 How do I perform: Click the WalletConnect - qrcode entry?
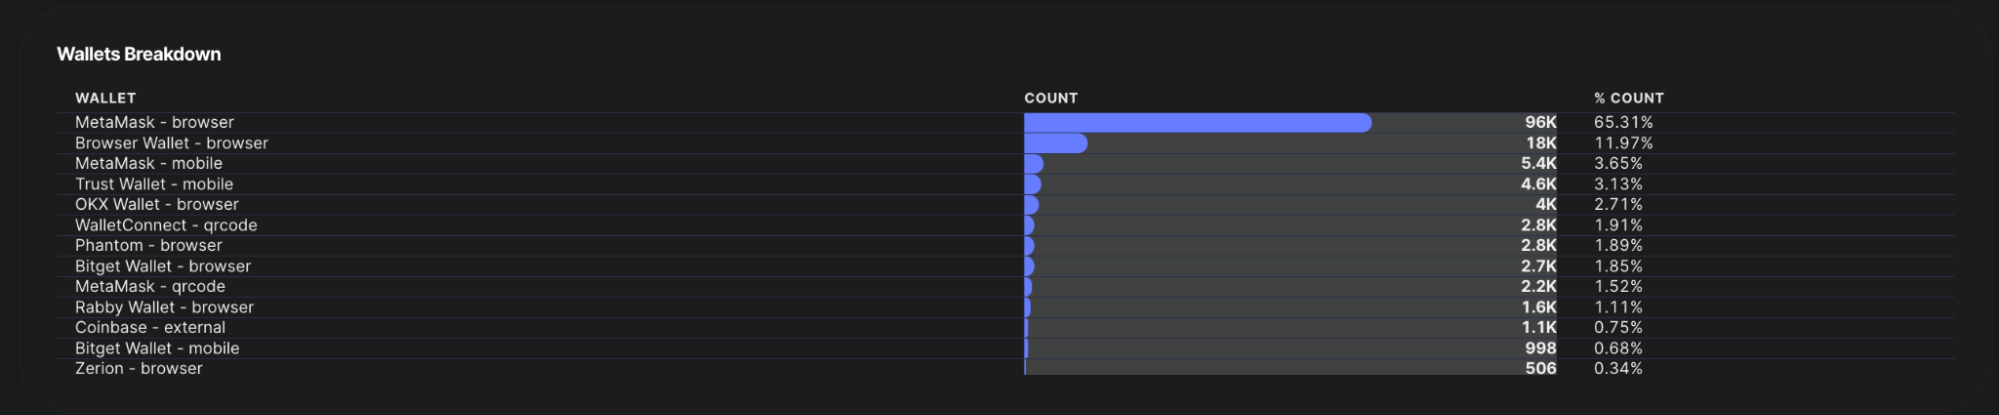pos(166,225)
